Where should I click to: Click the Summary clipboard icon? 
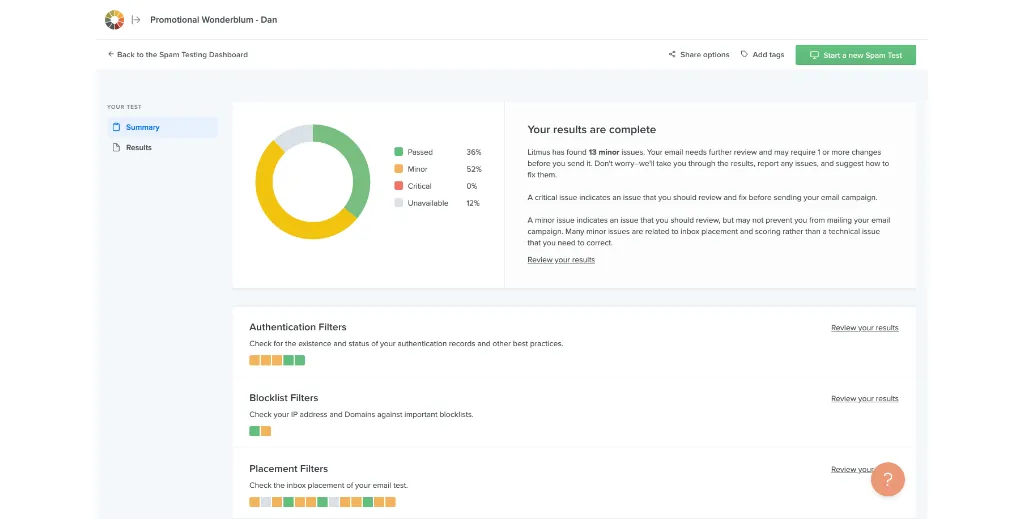click(116, 127)
